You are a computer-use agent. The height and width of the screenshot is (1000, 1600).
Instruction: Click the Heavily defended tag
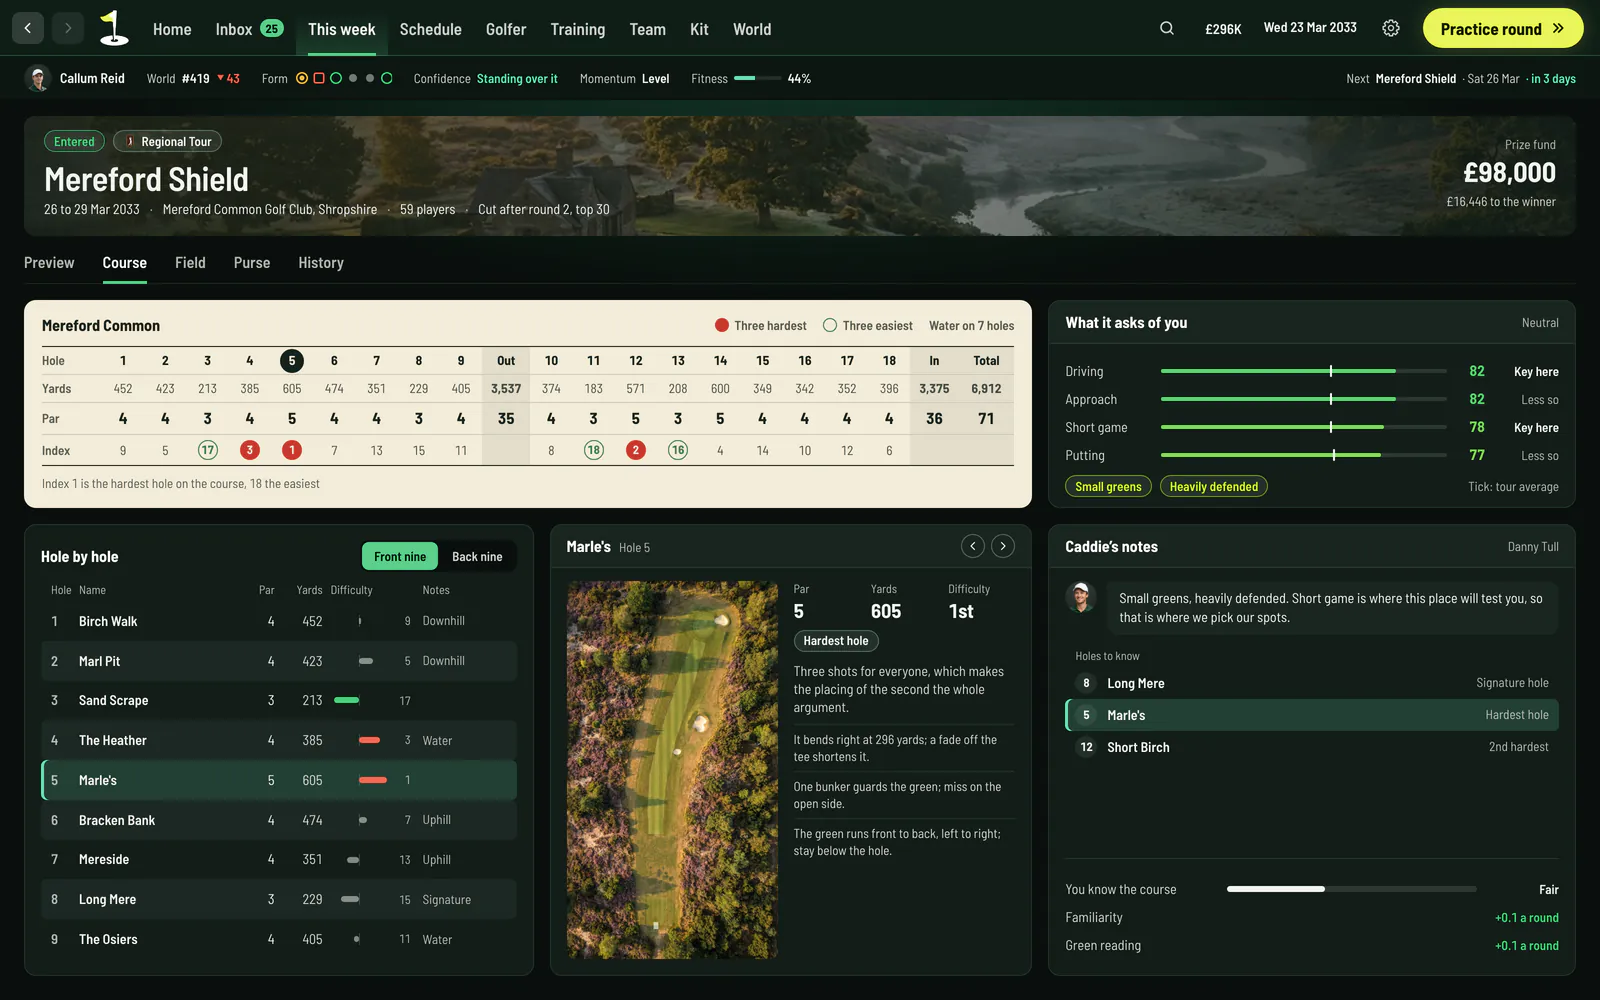1214,486
